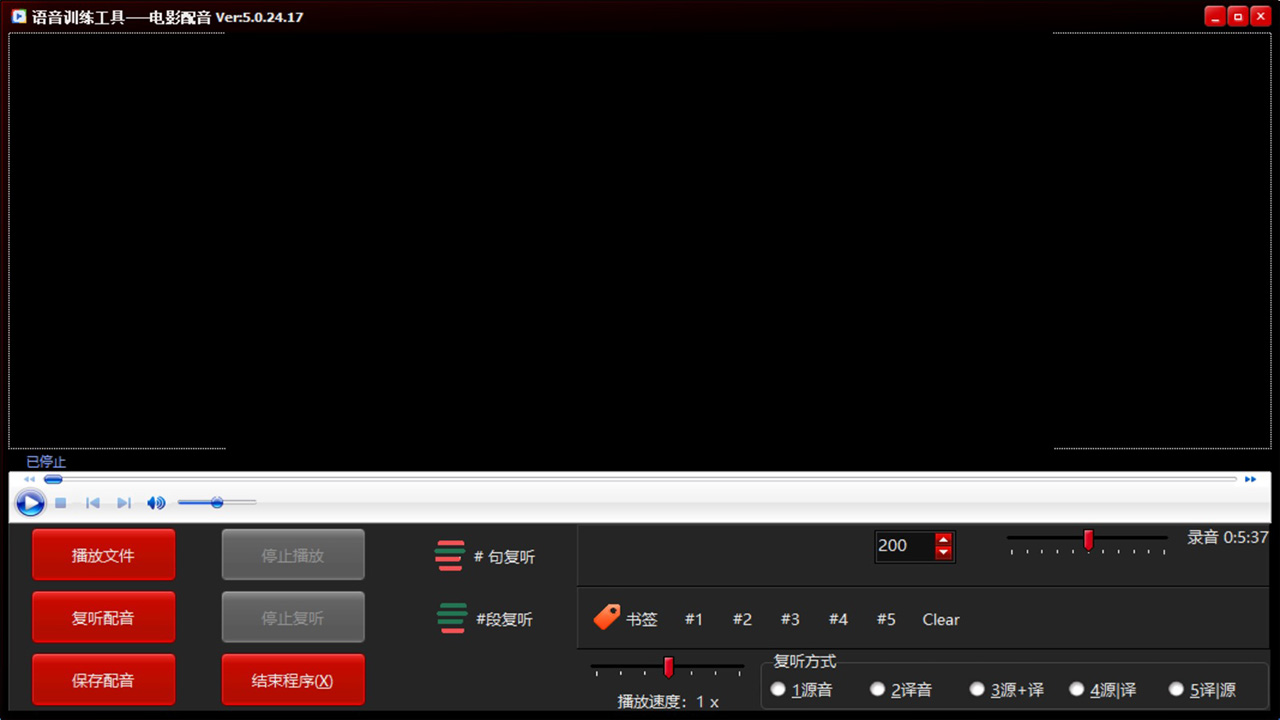The width and height of the screenshot is (1280, 720).
Task: Click the playback speed slider handle
Action: click(668, 667)
